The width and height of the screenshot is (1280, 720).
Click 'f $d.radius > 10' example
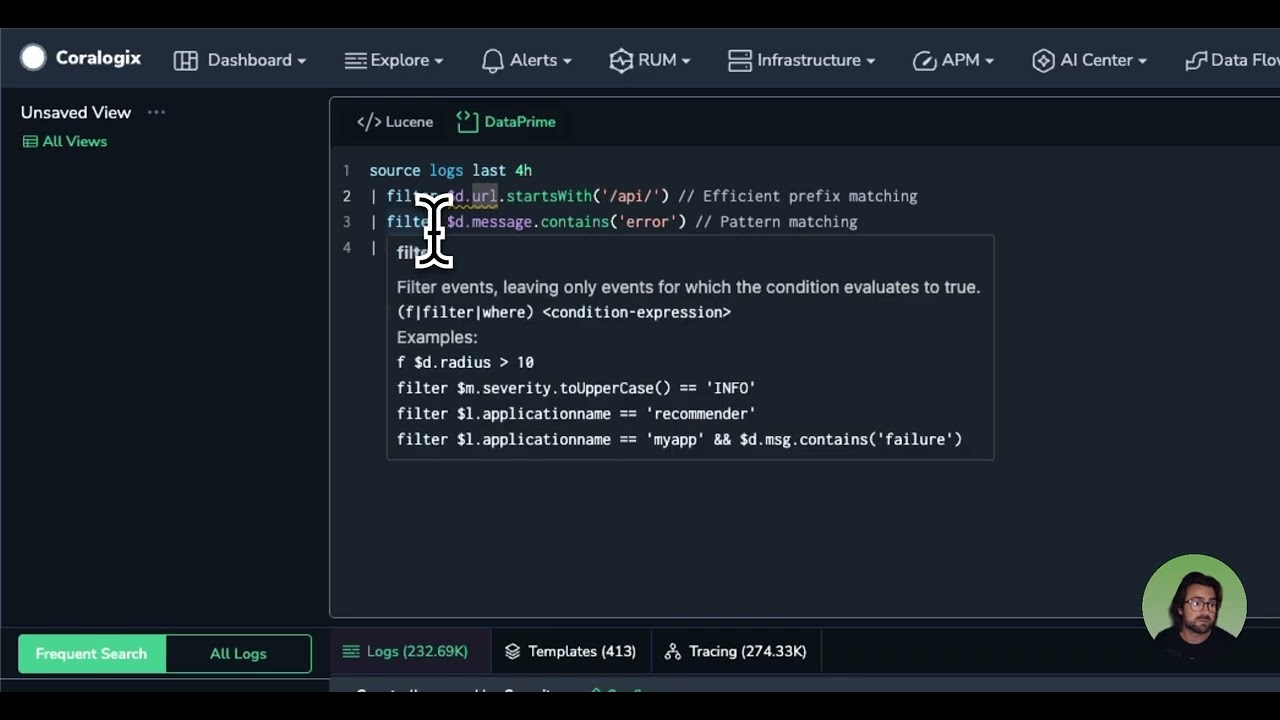coord(465,362)
